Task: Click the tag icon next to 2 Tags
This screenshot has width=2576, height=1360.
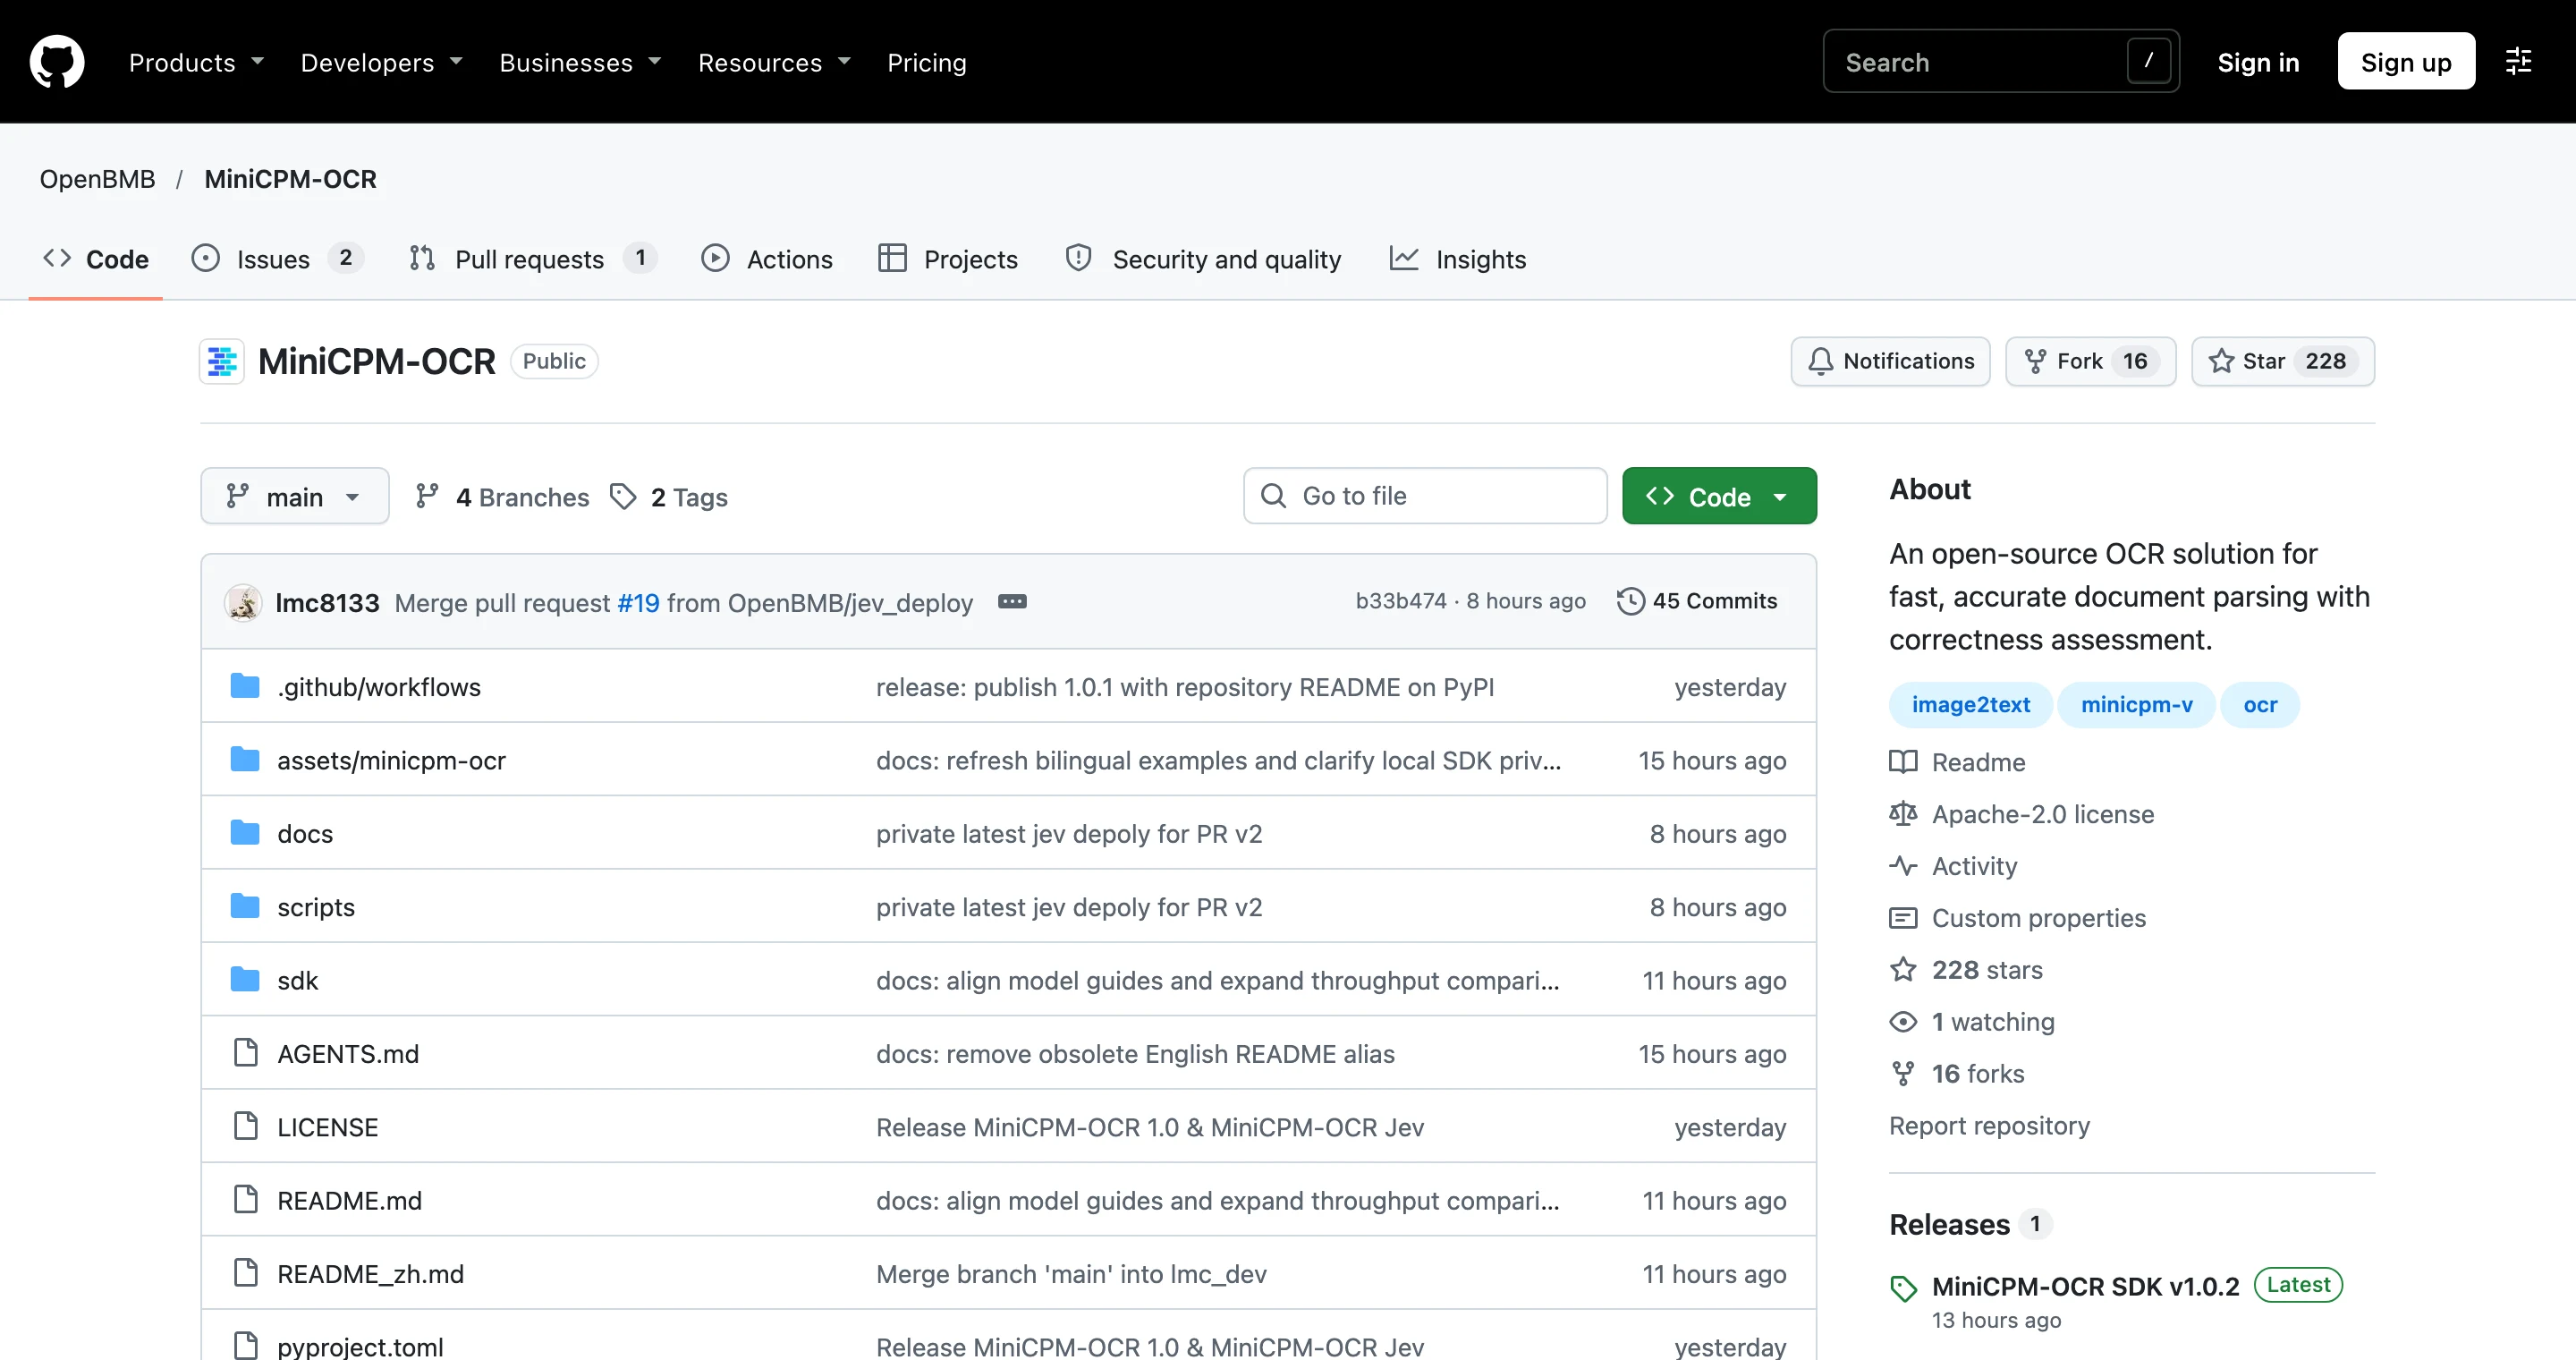Action: 623,497
